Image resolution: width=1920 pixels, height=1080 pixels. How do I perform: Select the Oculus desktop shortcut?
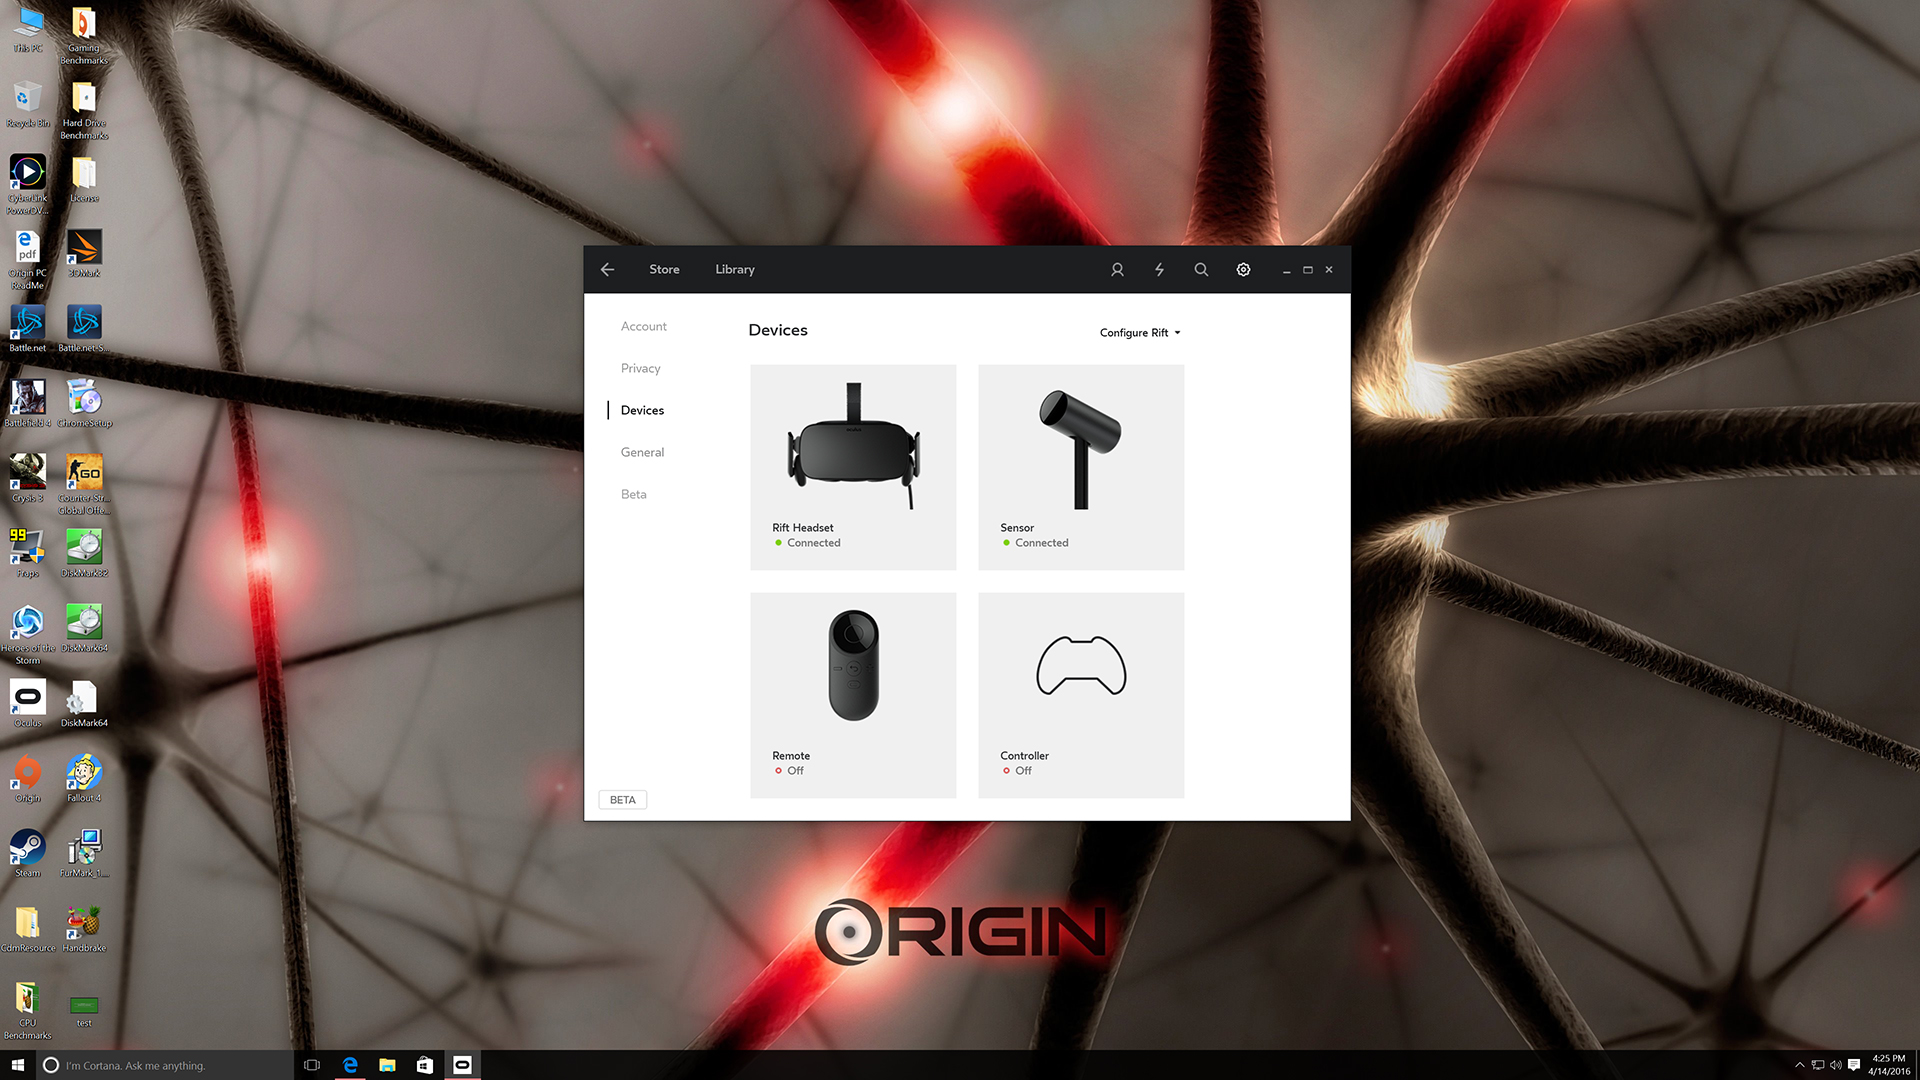[28, 704]
